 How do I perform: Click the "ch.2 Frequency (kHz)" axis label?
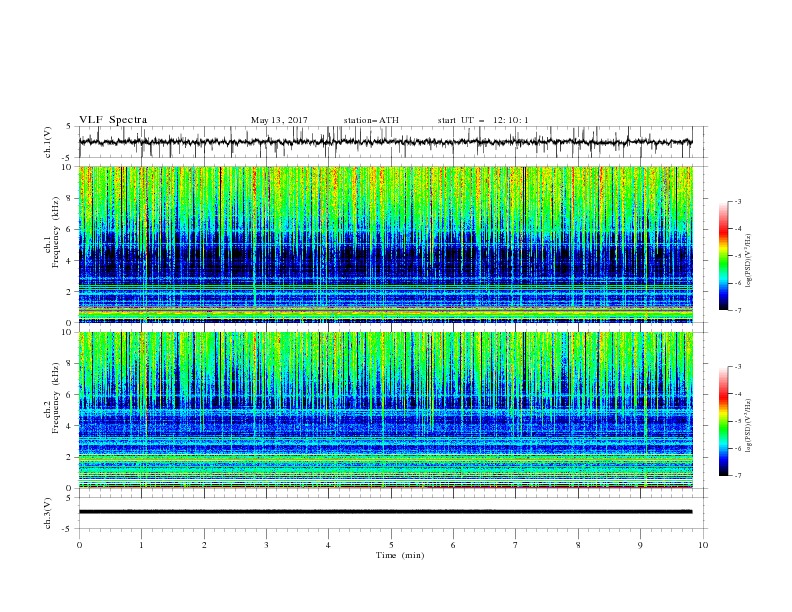(52, 398)
